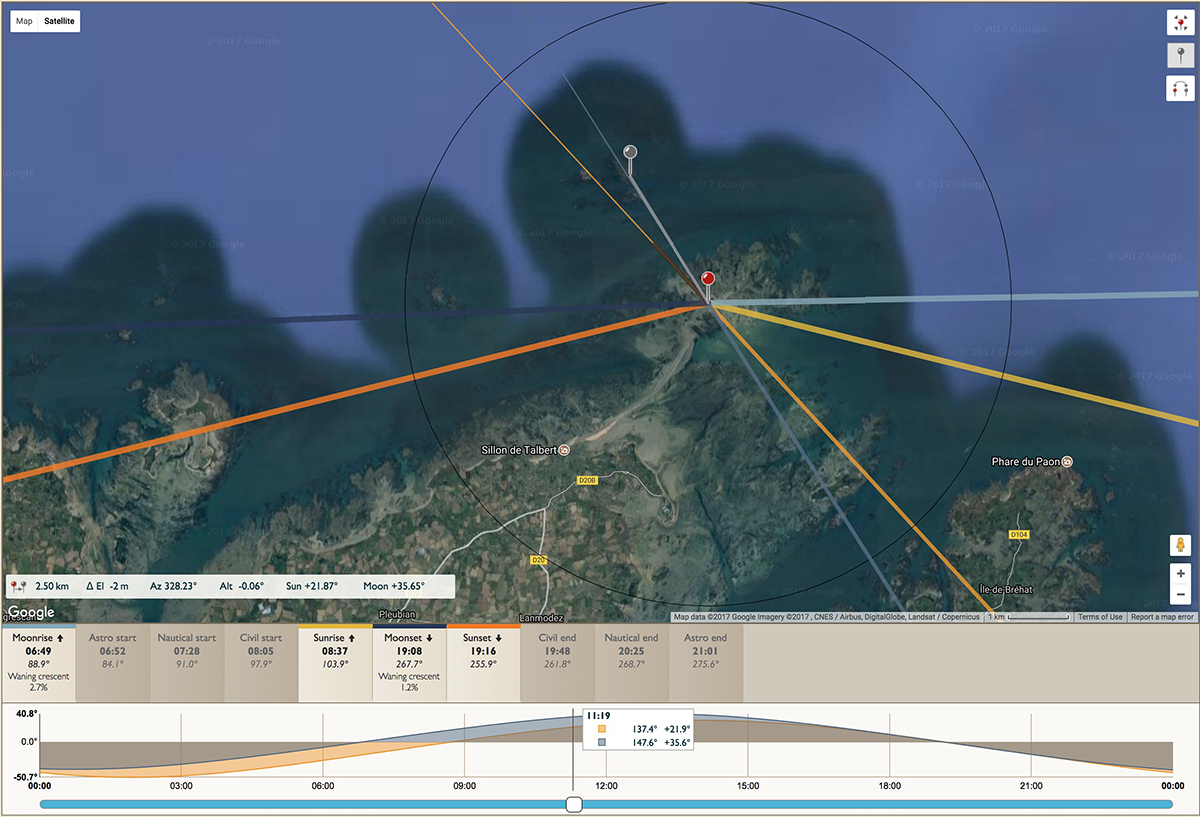Toggle the grey secondary pin button

click(1180, 56)
